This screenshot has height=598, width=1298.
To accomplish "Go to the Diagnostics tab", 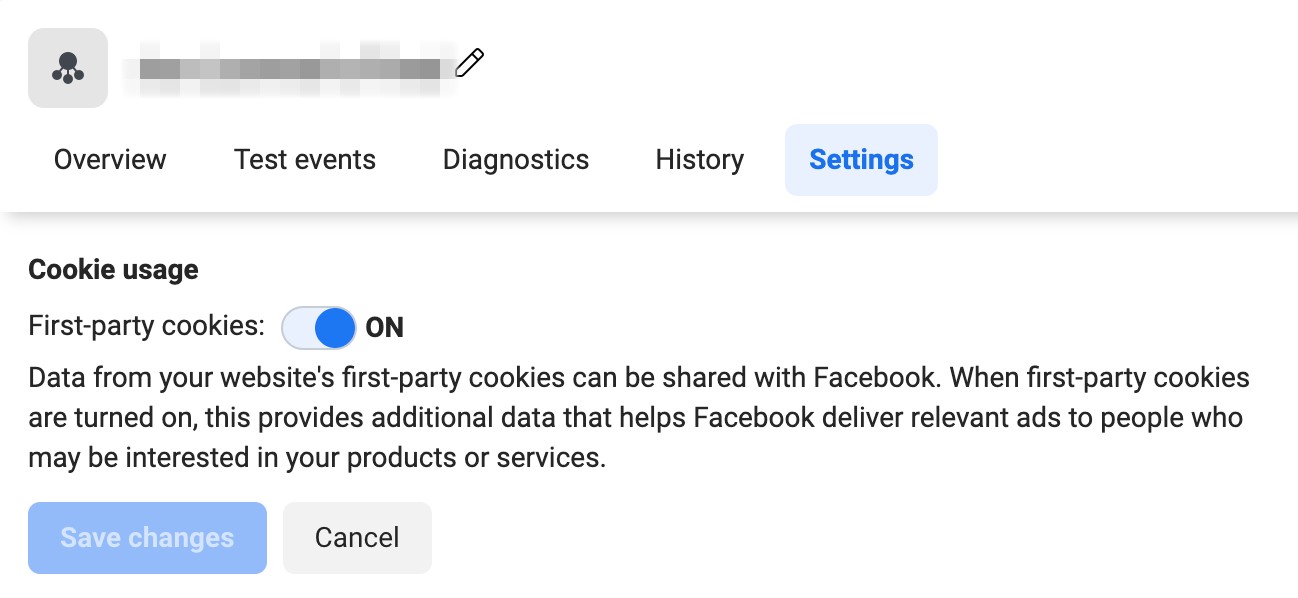I will (515, 159).
